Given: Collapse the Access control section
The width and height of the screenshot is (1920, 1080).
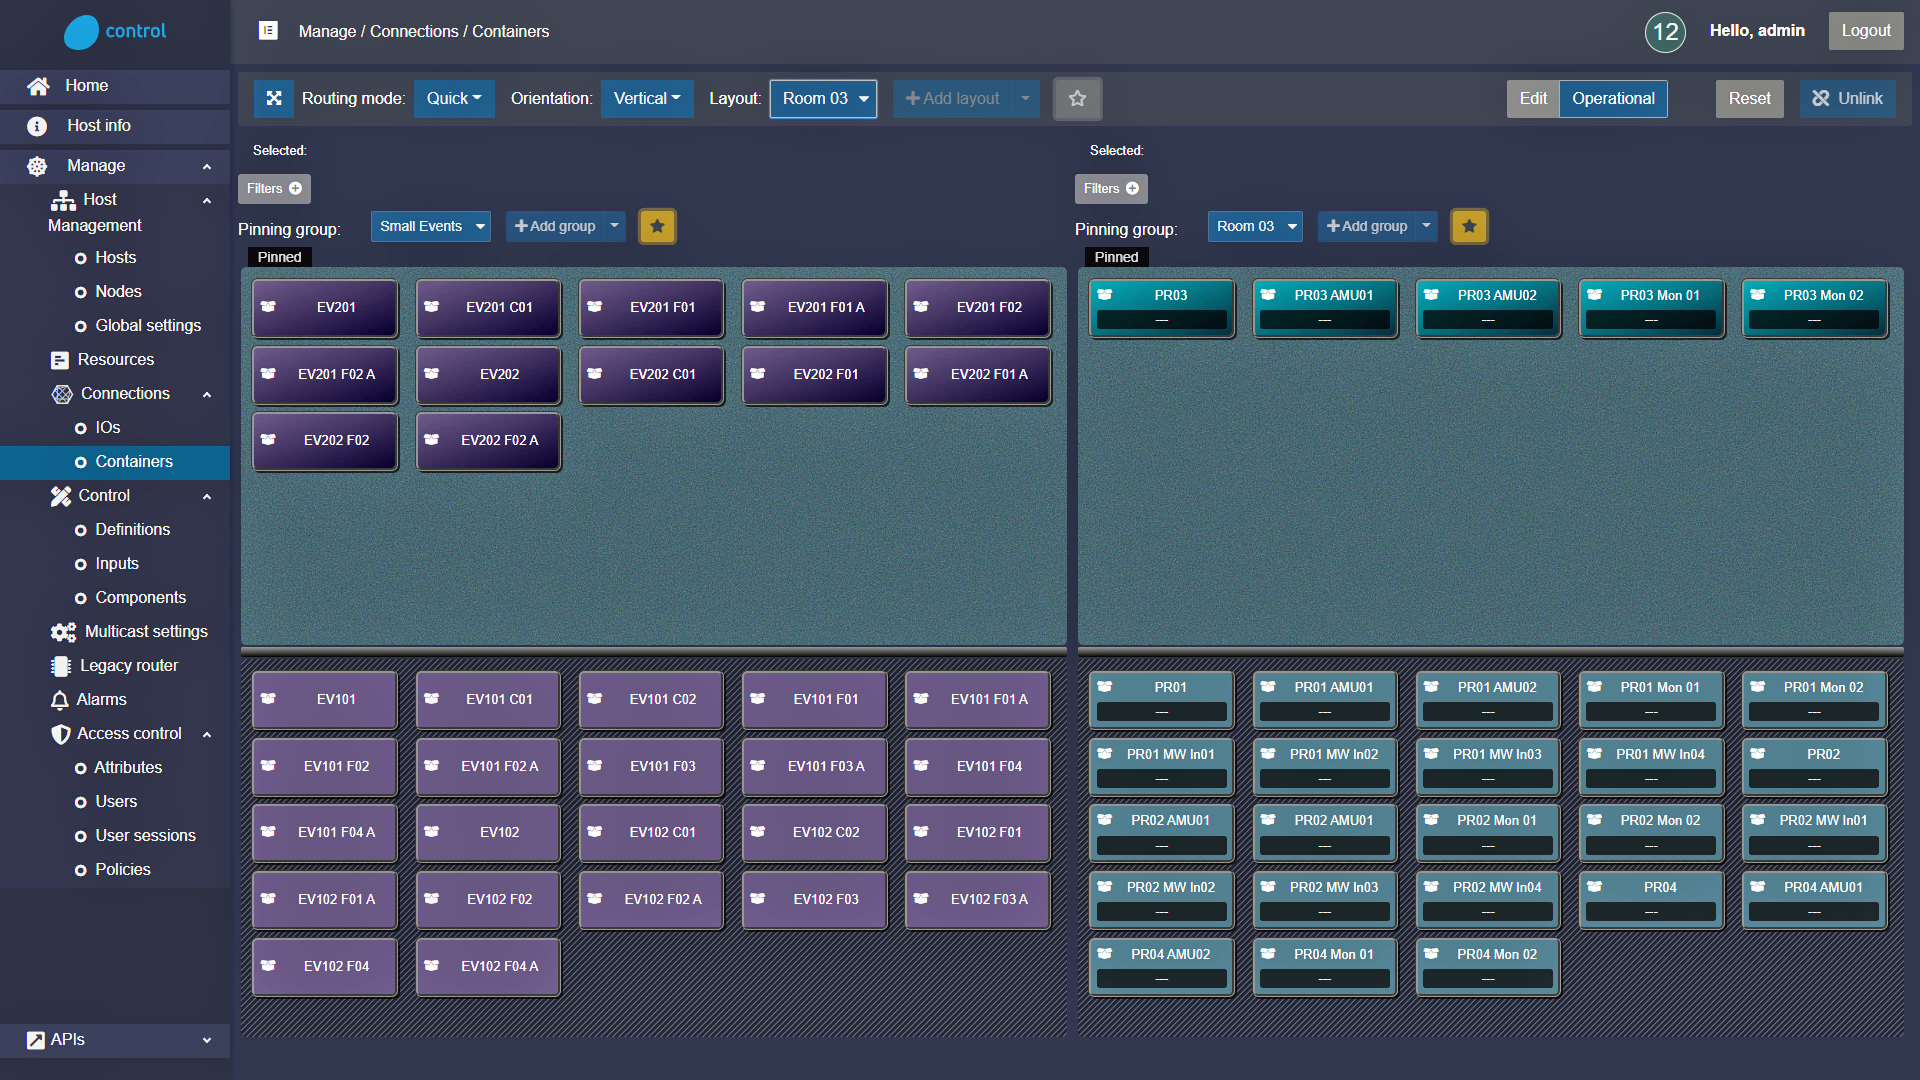Looking at the screenshot, I should point(207,734).
